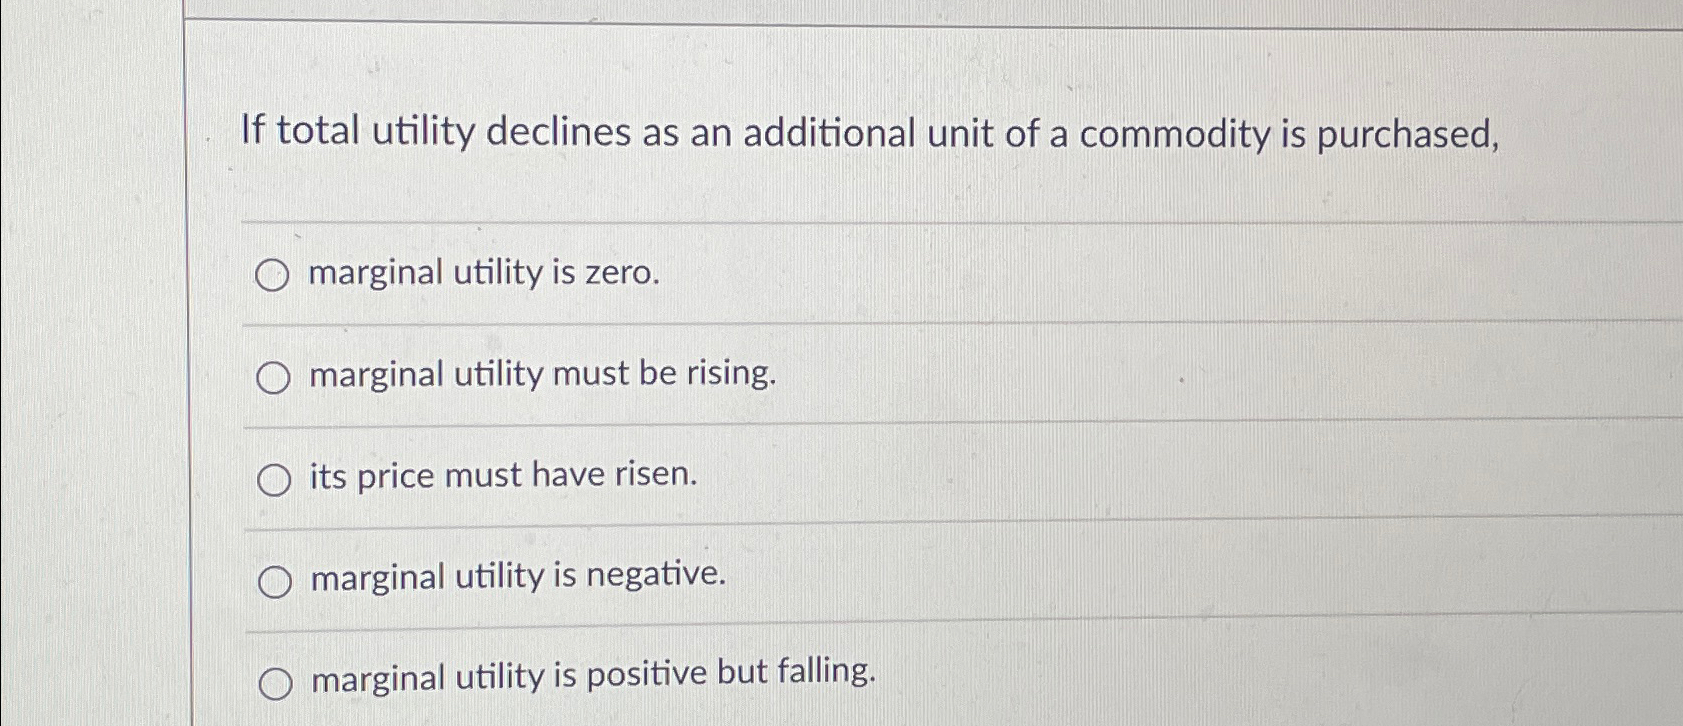The height and width of the screenshot is (726, 1683).
Task: Click 'marginal utility is positive but falling' text
Action: click(x=592, y=679)
